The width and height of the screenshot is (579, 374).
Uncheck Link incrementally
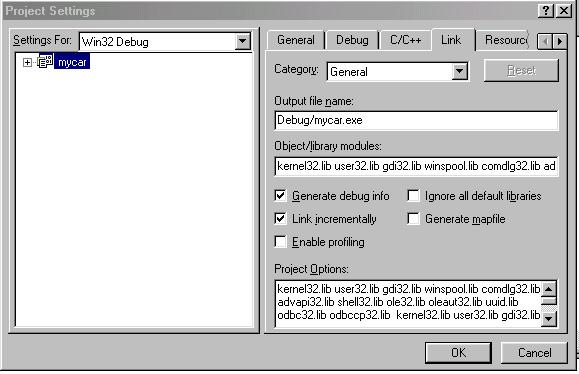(x=280, y=219)
